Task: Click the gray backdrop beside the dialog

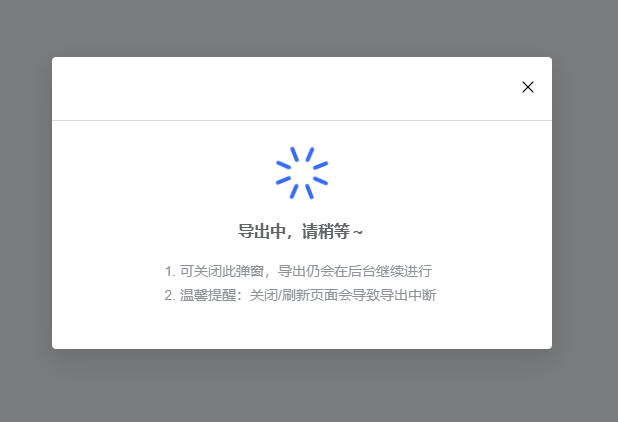Action: 26,203
